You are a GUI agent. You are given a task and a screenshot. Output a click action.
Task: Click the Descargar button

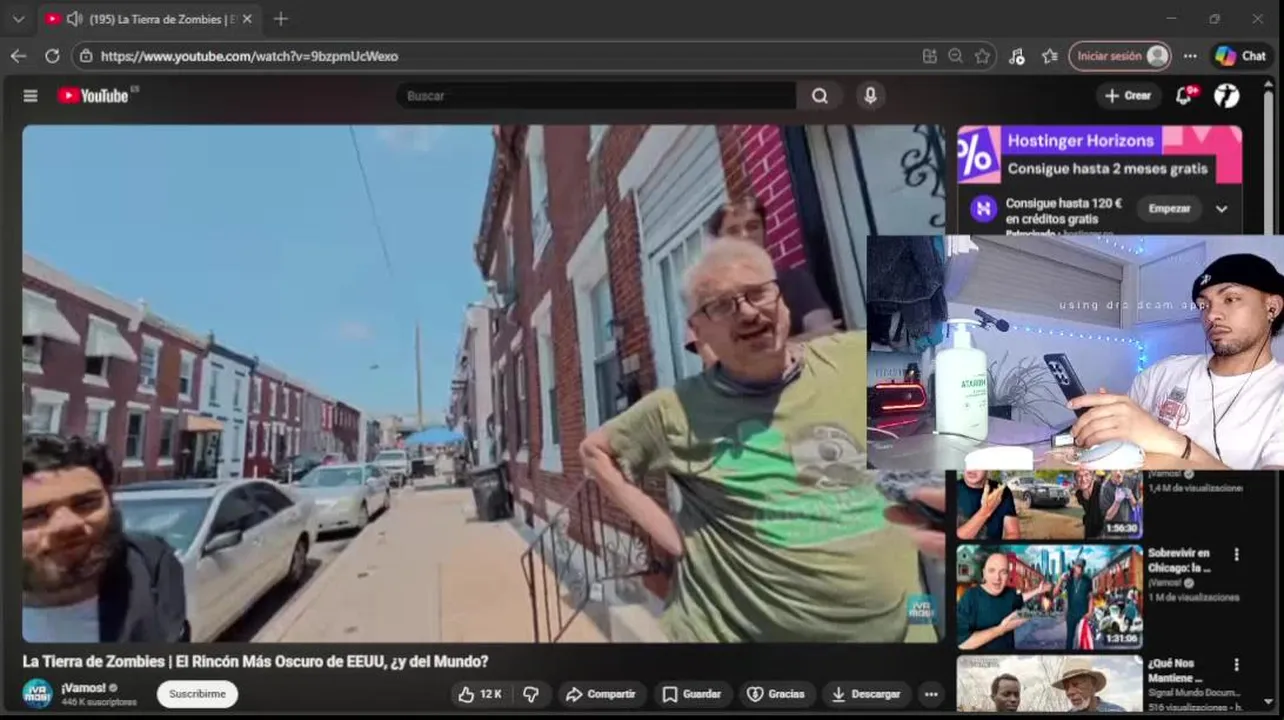[866, 694]
